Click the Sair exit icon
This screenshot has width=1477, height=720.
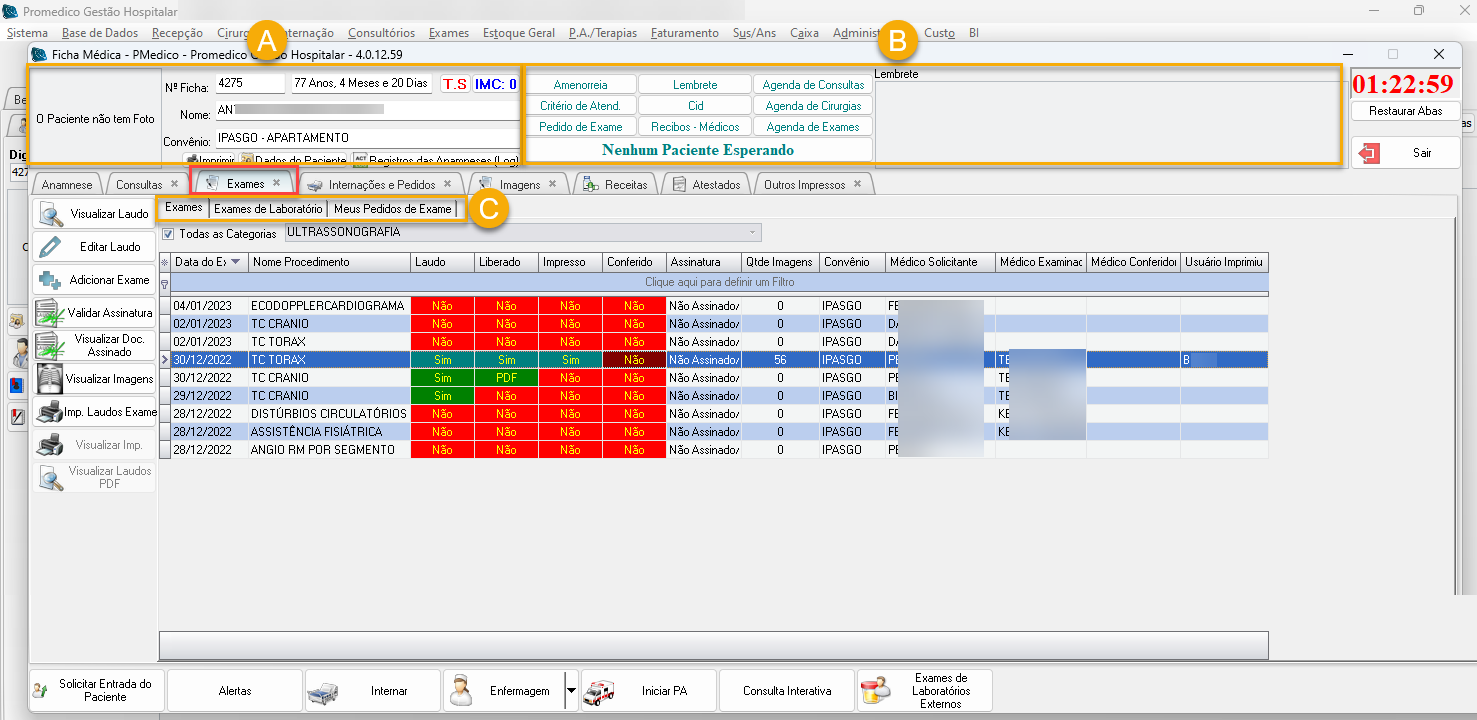(x=1370, y=153)
